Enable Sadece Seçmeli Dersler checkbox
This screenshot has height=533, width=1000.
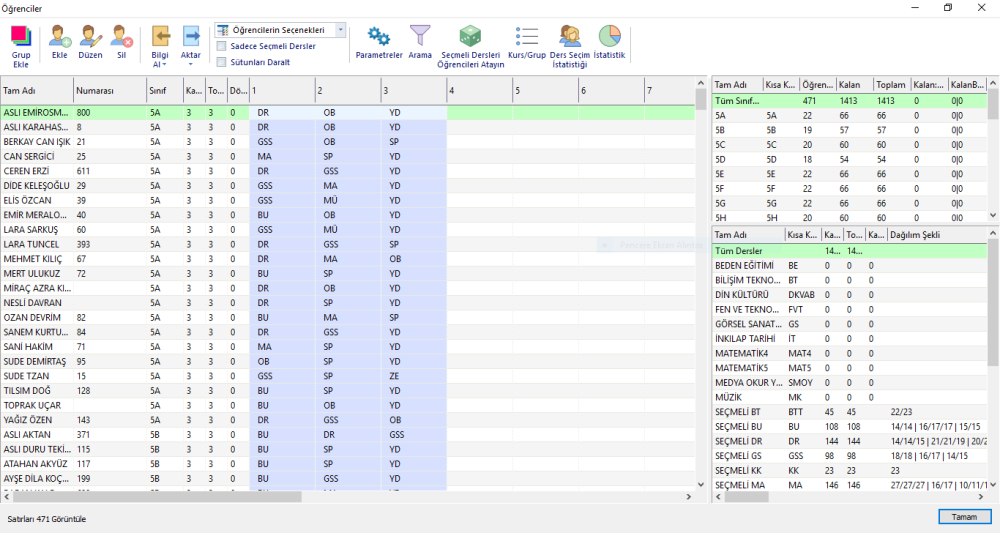click(221, 46)
